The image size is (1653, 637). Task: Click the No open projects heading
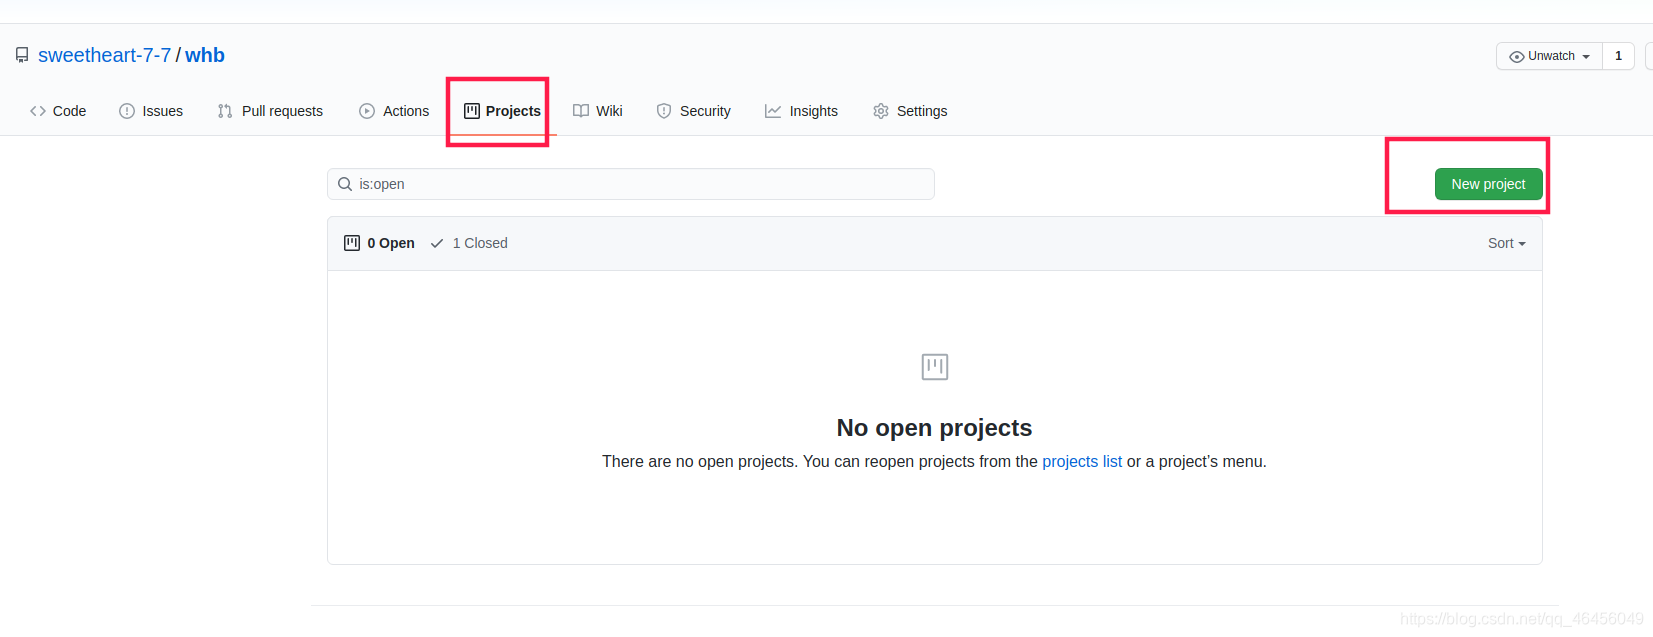click(934, 427)
